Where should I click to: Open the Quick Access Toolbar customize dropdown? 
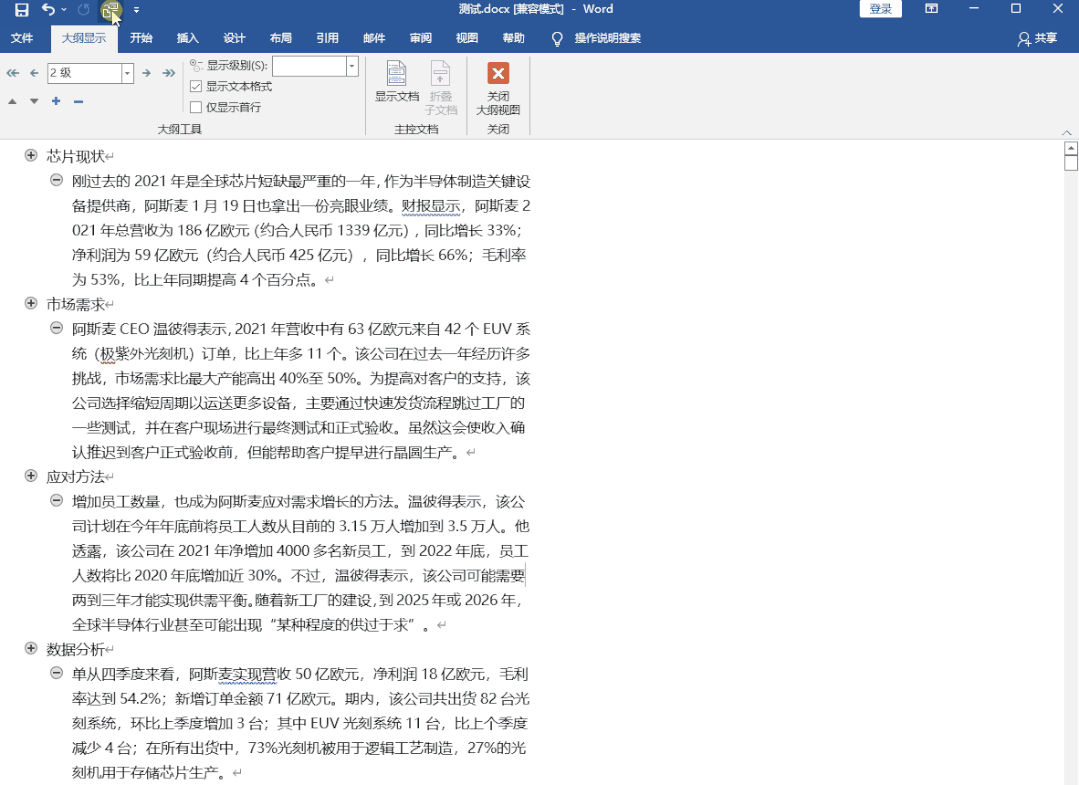137,10
